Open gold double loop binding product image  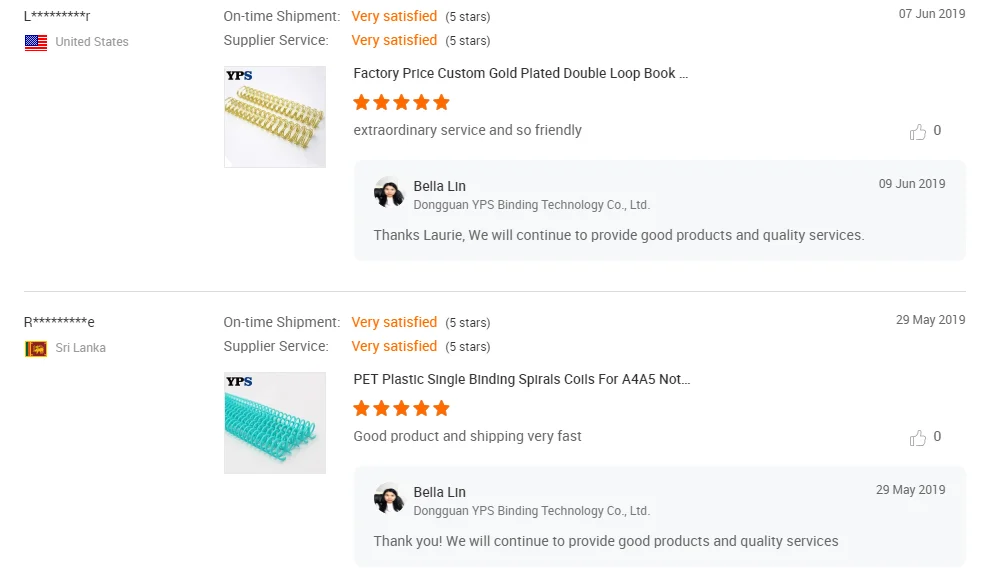275,117
